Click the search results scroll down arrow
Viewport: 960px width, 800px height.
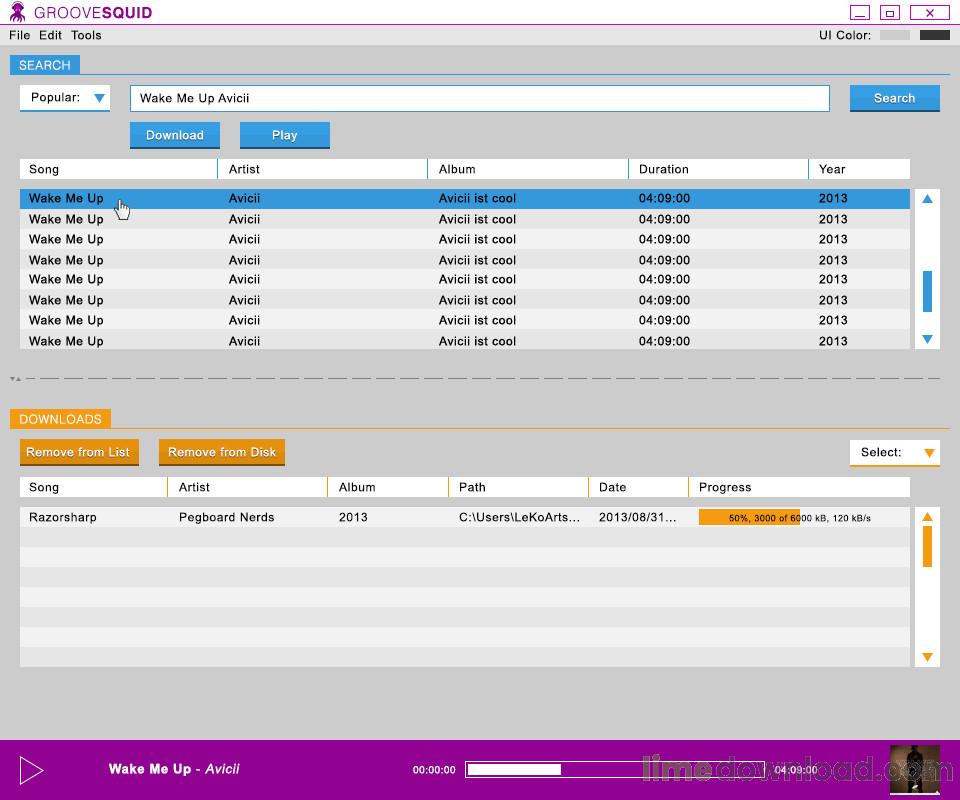point(927,339)
